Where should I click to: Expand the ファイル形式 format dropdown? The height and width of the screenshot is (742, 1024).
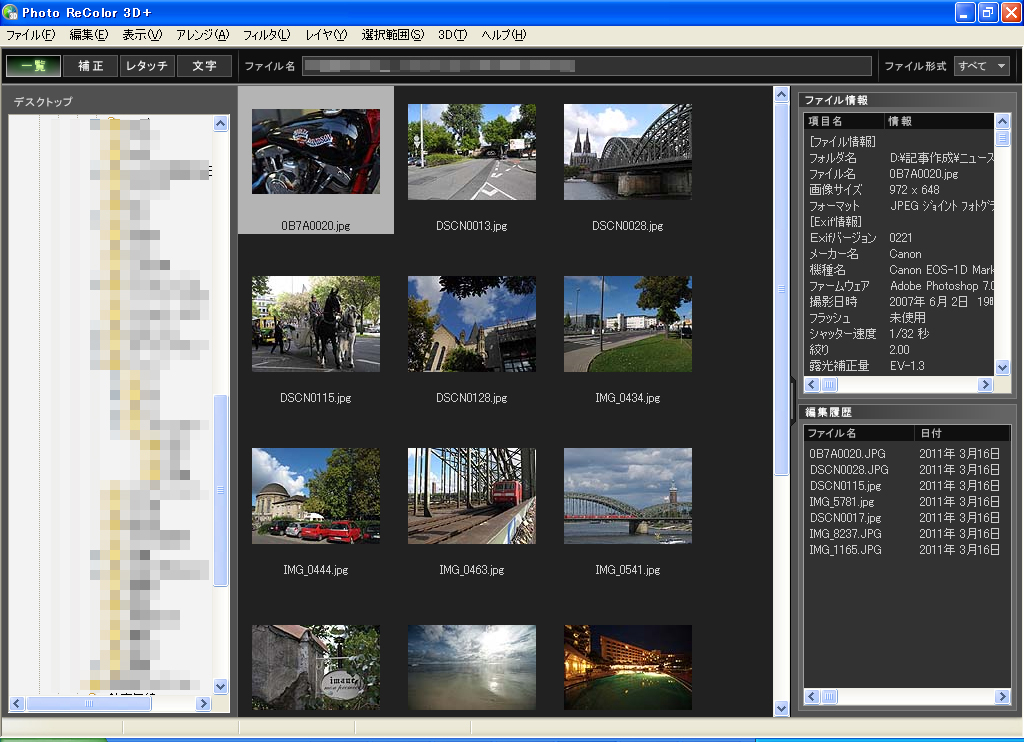coord(982,66)
